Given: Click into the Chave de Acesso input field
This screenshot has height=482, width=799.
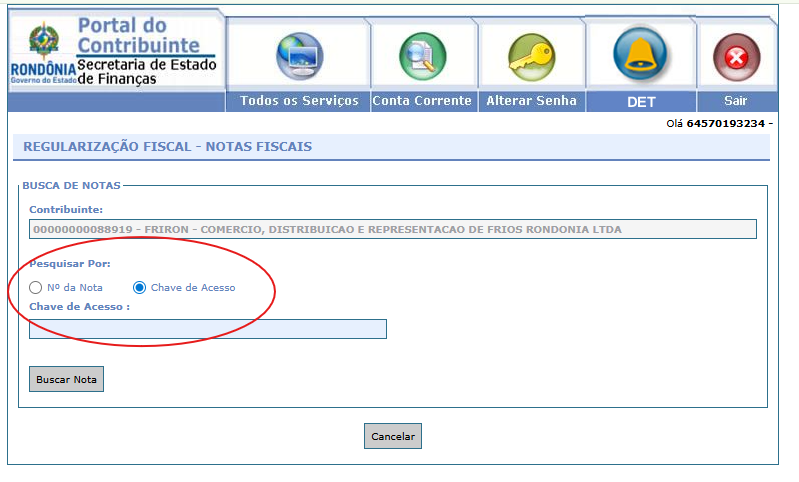Looking at the screenshot, I should tap(208, 329).
